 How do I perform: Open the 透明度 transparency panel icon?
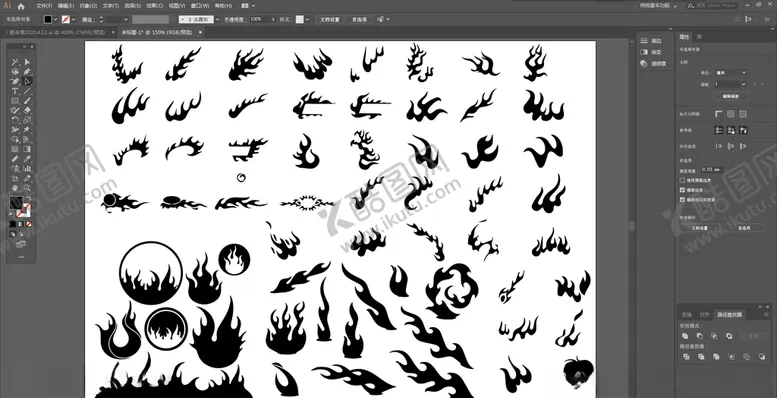pyautogui.click(x=644, y=63)
